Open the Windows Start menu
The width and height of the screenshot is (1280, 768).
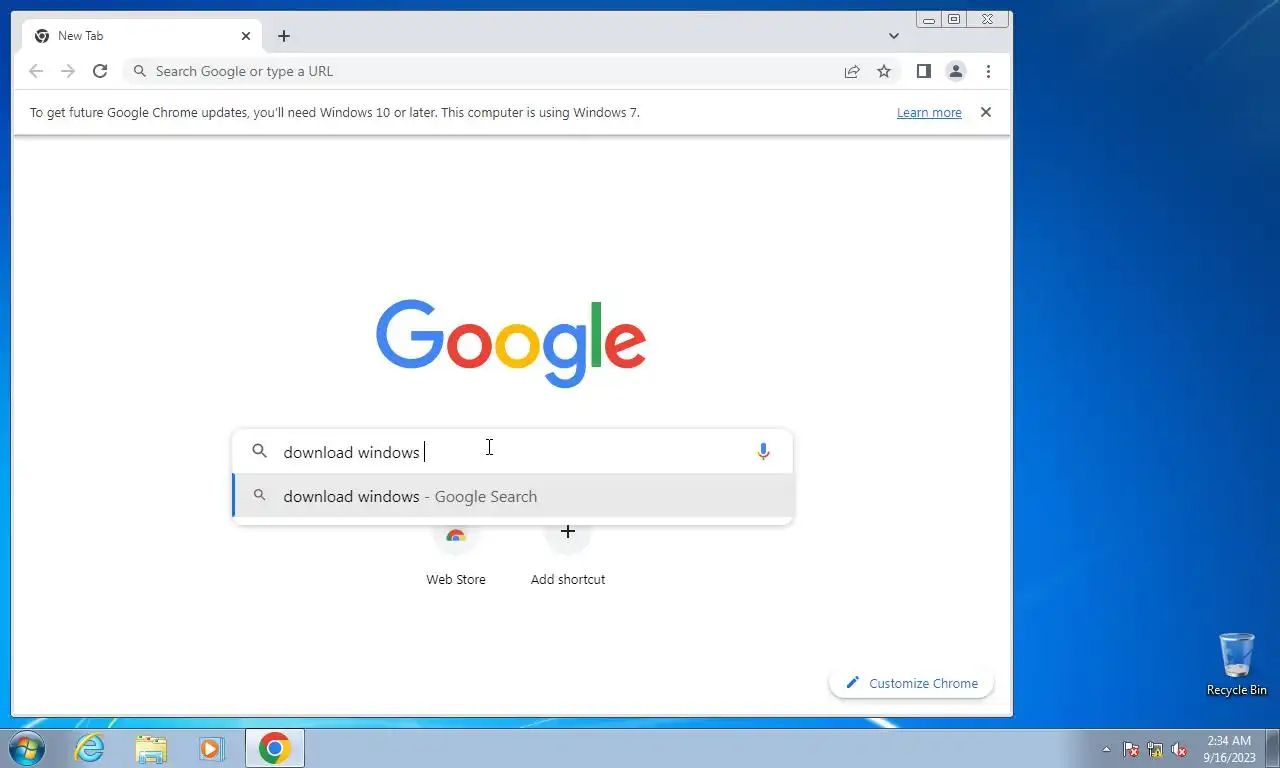(x=26, y=748)
